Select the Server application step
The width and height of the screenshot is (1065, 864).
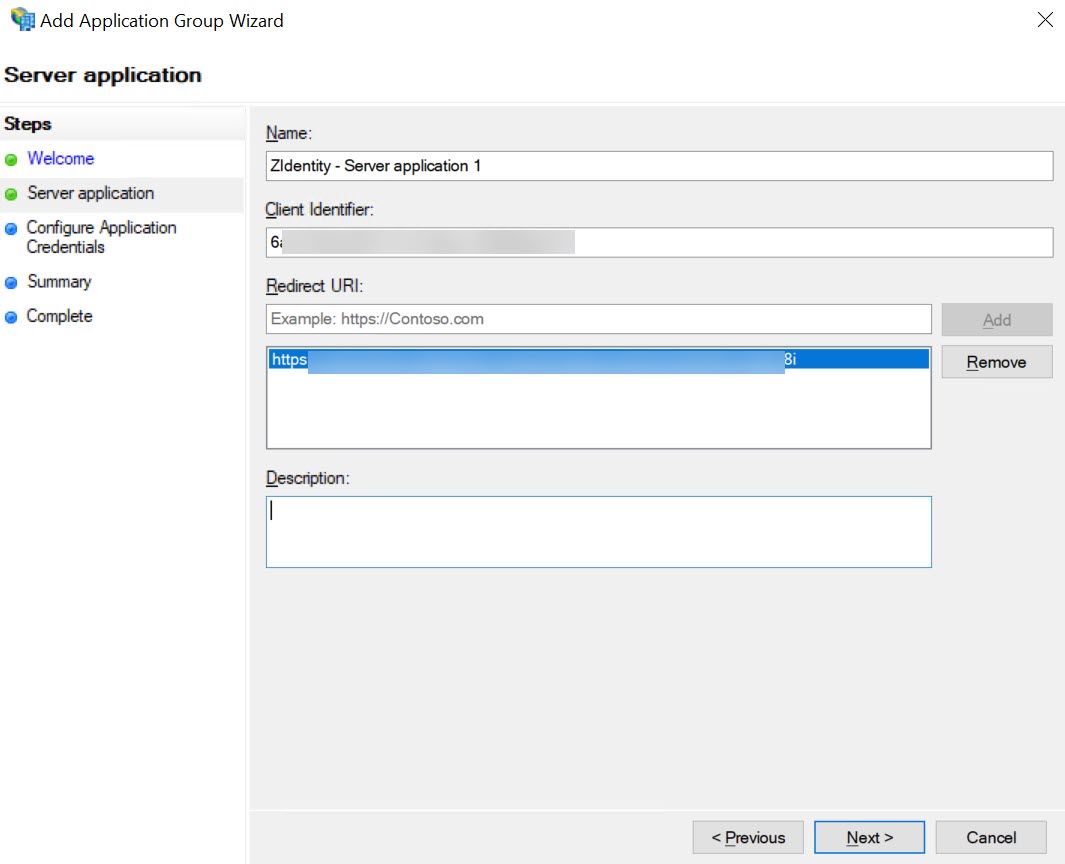(90, 193)
